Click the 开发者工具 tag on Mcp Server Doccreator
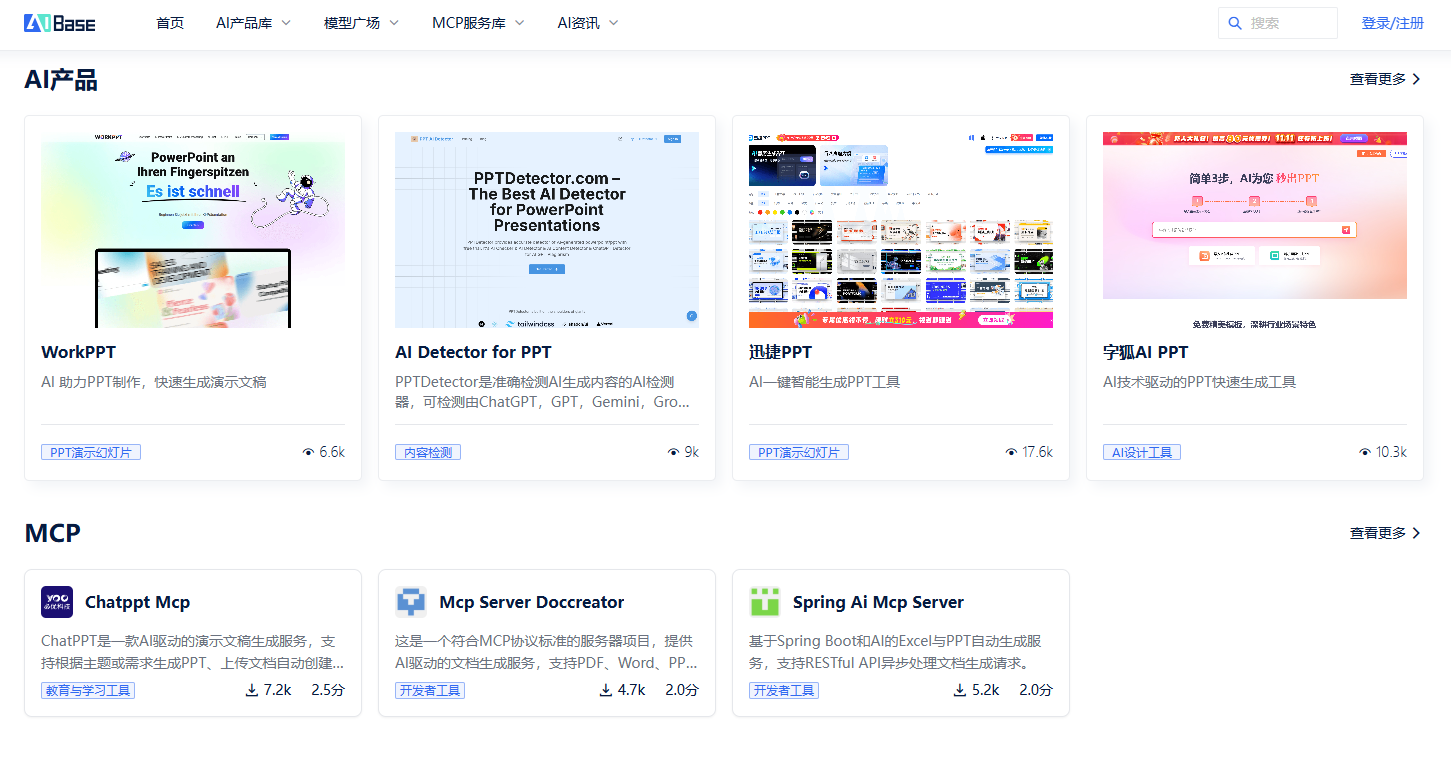Viewport: 1452px width, 767px height. [x=430, y=690]
